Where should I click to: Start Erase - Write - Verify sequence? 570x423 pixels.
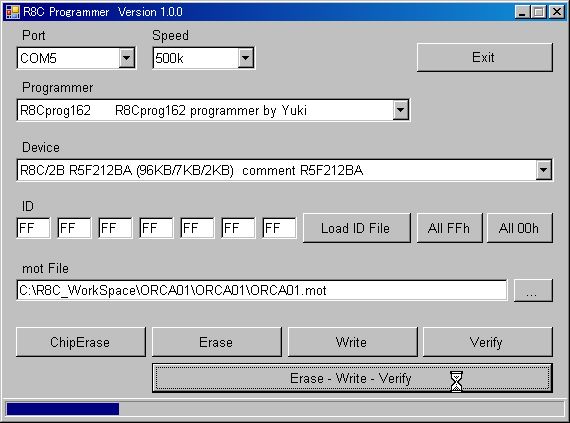(352, 378)
